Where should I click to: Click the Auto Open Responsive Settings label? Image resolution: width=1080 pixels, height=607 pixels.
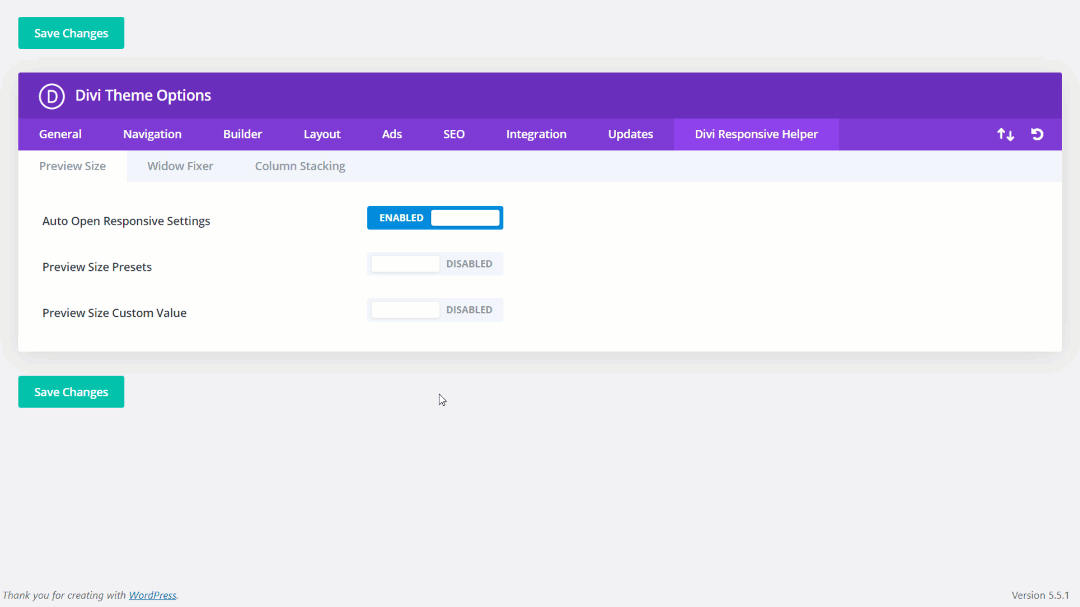click(x=126, y=221)
